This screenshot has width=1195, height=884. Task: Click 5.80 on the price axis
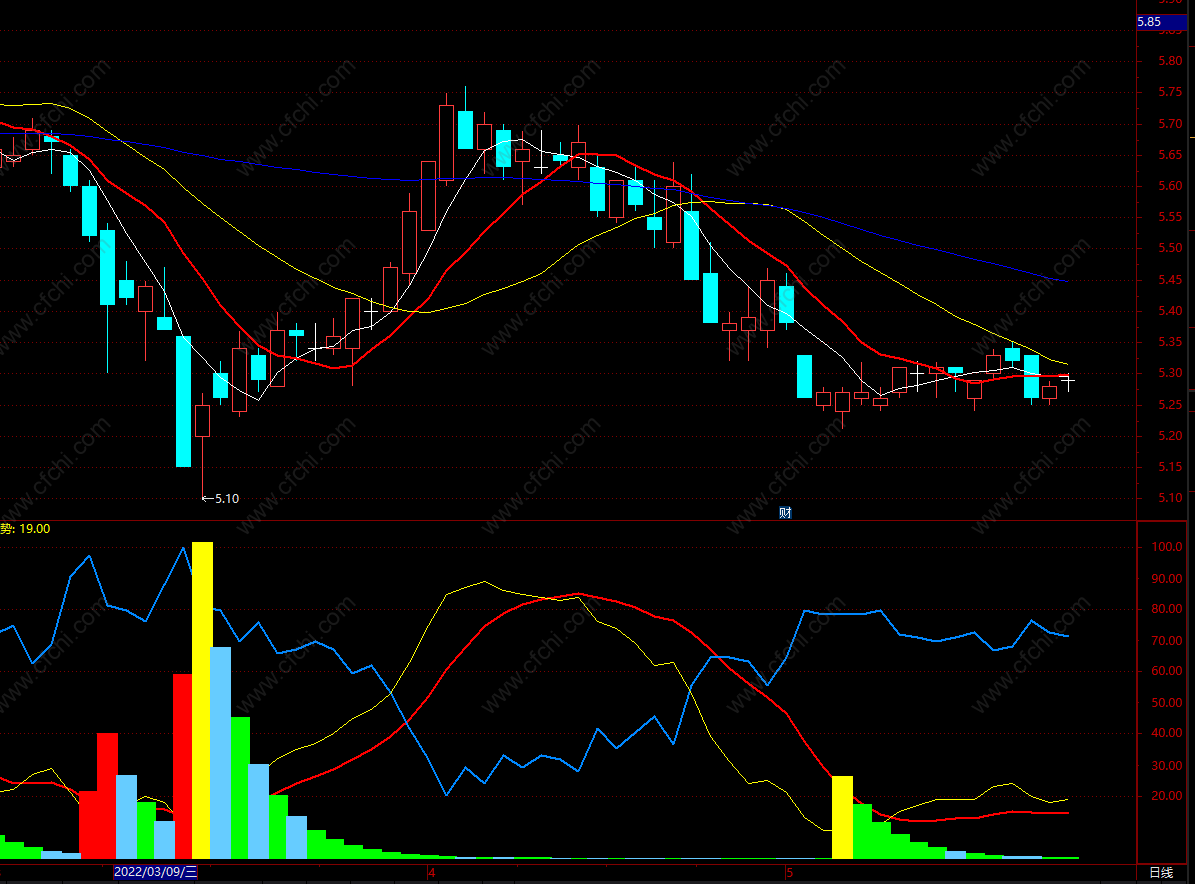pyautogui.click(x=1170, y=61)
